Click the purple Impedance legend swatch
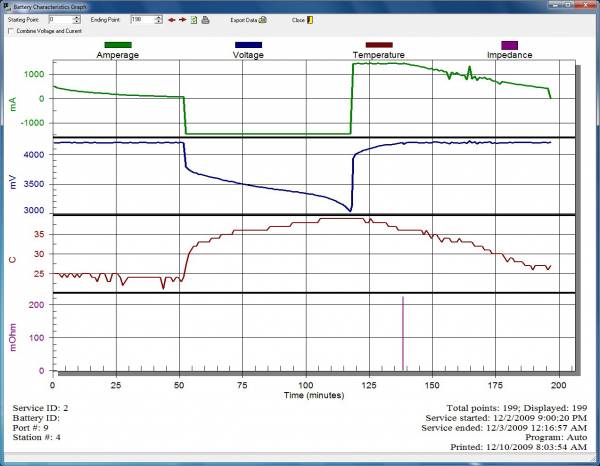Screen dimensions: 600x466 pos(510,46)
